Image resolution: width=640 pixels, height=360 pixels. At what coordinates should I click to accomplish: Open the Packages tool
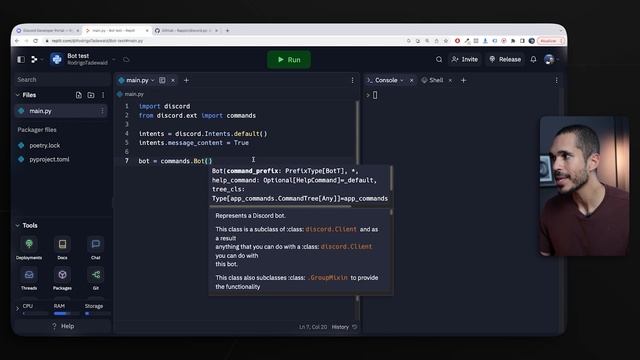tap(62, 279)
